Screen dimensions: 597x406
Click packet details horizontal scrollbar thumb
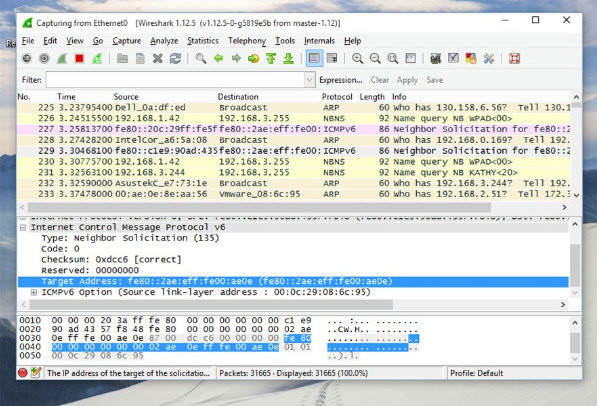[211, 305]
